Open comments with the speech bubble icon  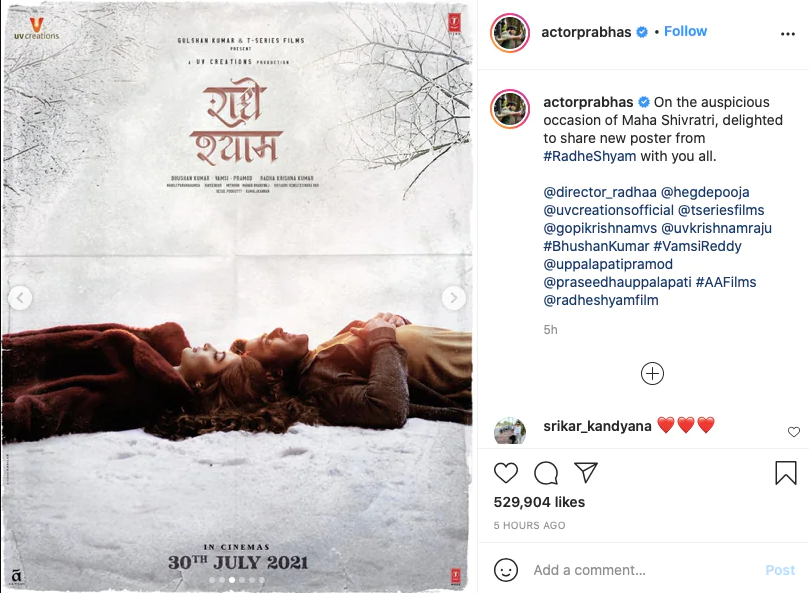coord(546,473)
